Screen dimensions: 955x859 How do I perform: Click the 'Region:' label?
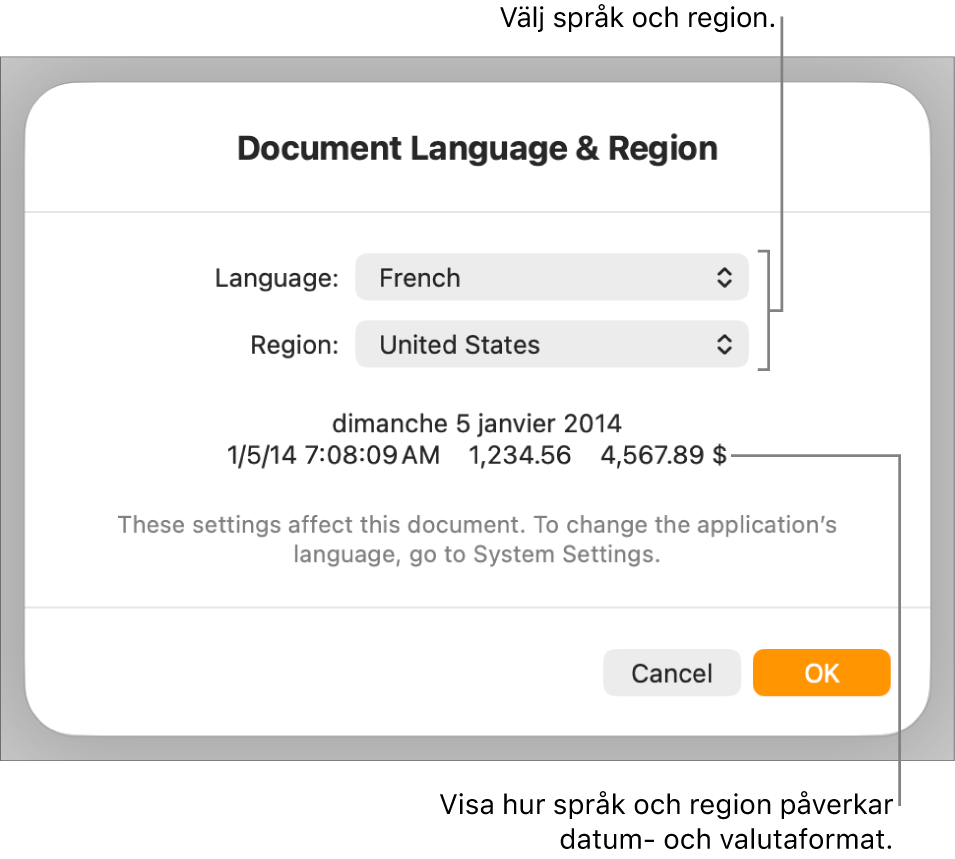click(294, 345)
